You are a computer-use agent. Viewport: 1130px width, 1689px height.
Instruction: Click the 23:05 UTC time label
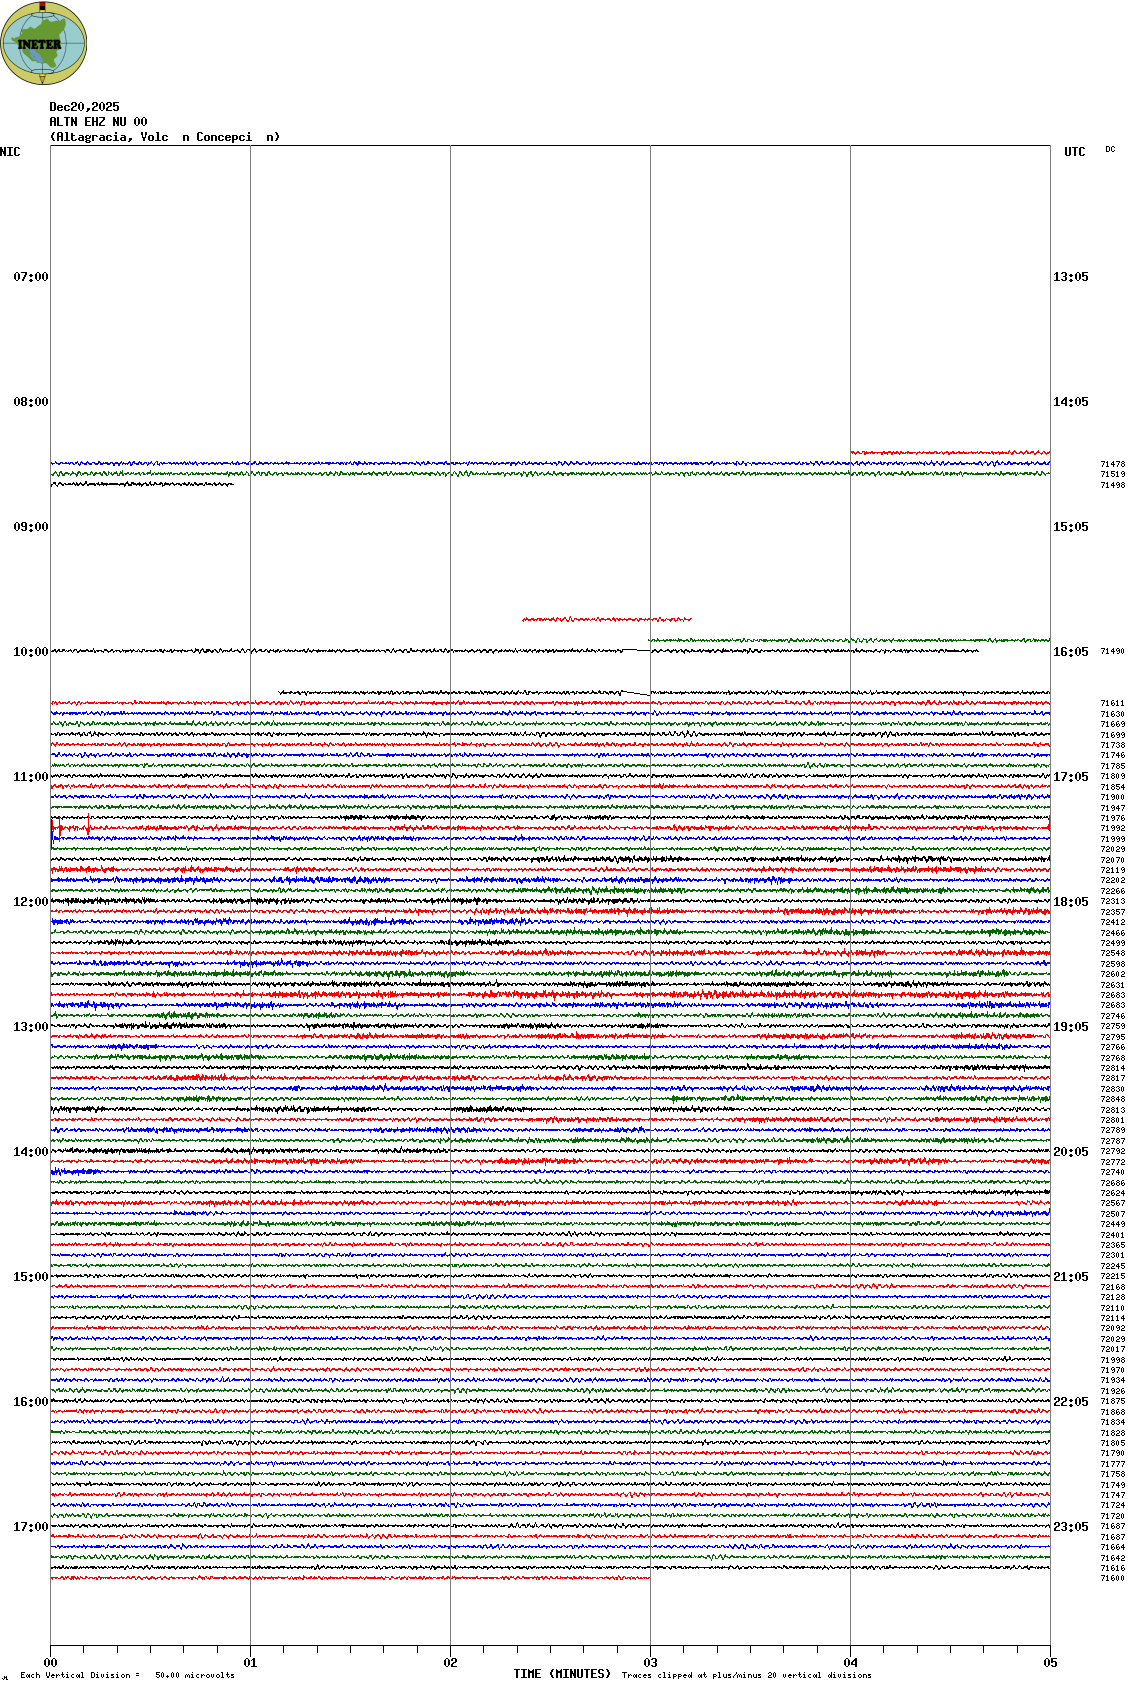pos(1070,1527)
